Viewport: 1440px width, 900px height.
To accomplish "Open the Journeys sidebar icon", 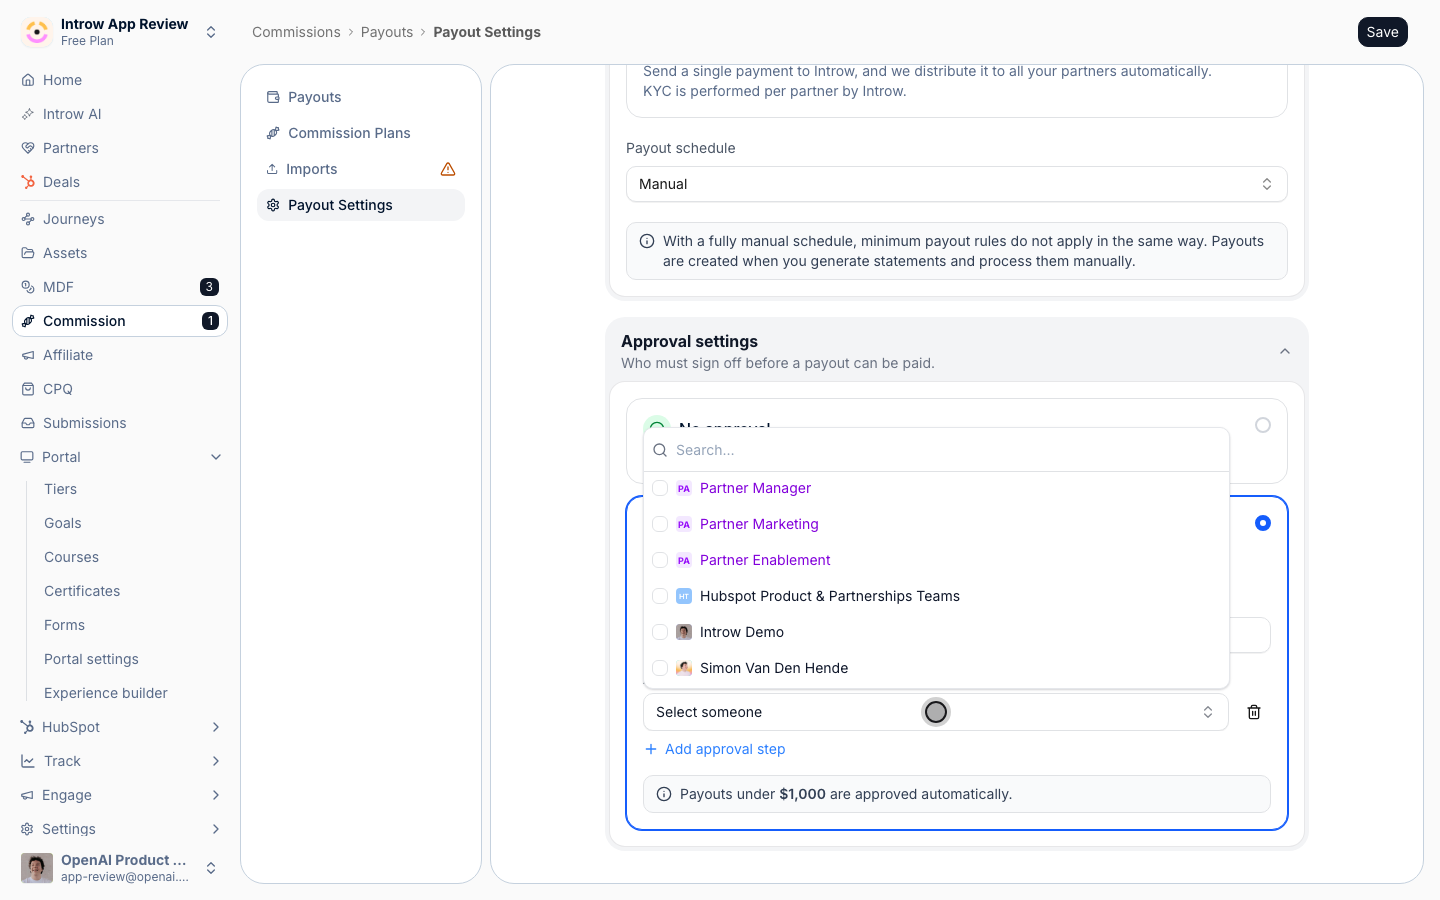I will pyautogui.click(x=28, y=219).
